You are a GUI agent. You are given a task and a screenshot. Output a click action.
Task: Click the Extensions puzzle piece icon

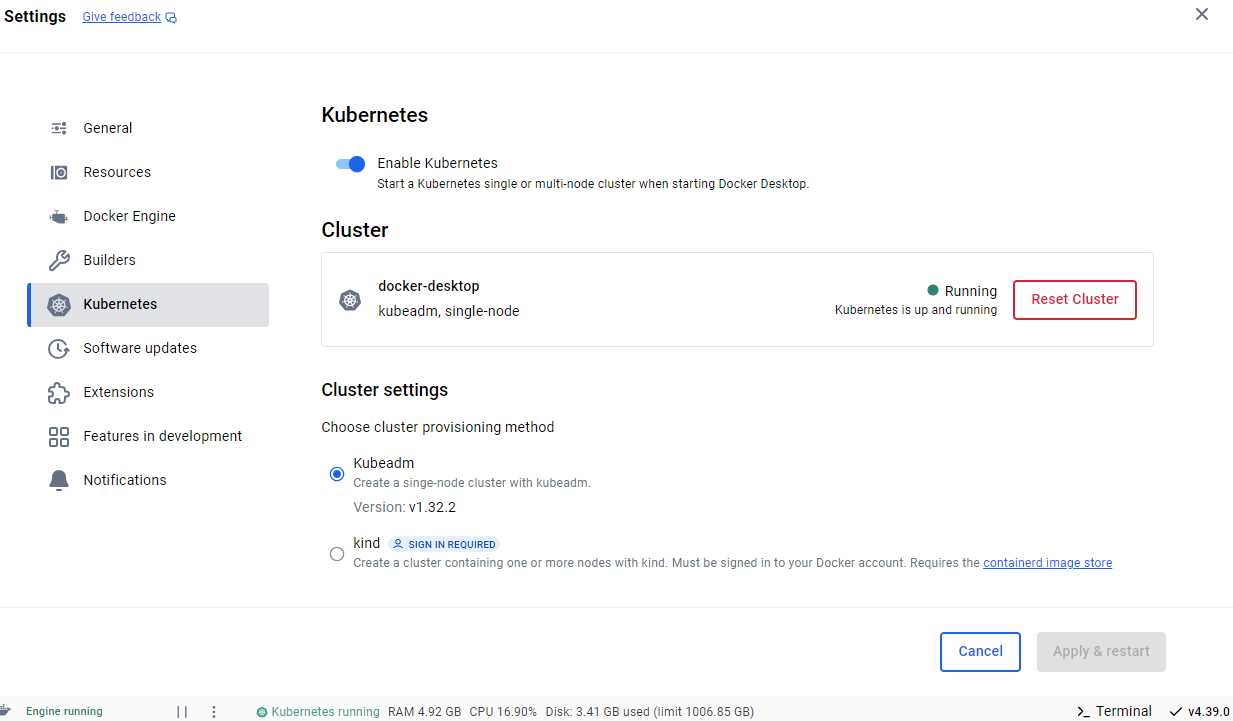click(59, 392)
